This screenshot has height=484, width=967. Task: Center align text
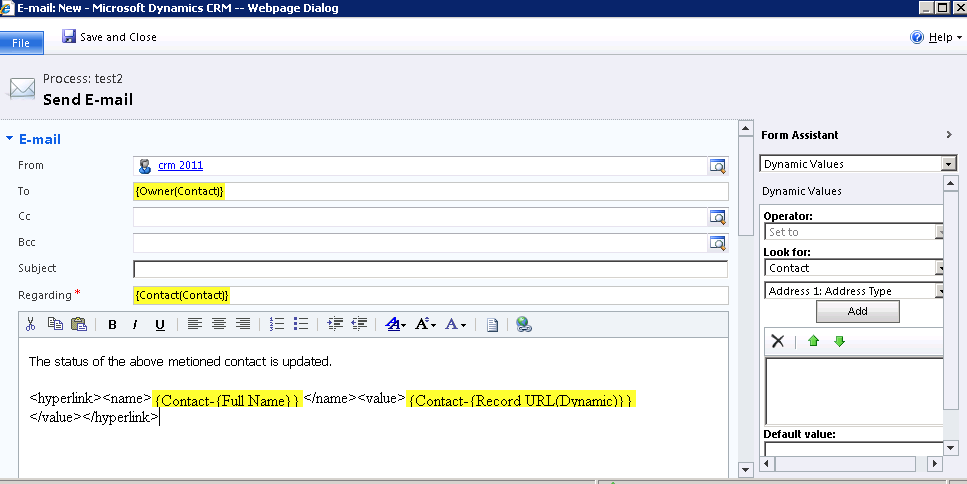point(219,324)
